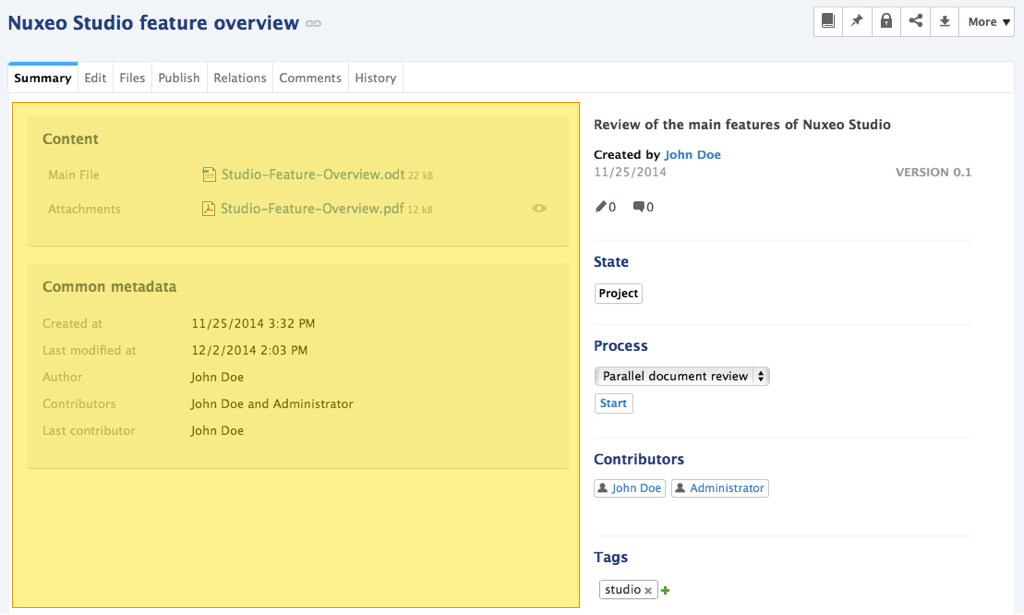Click the Nuxeo Studio feature overview title
The image size is (1024, 615).
click(x=153, y=23)
